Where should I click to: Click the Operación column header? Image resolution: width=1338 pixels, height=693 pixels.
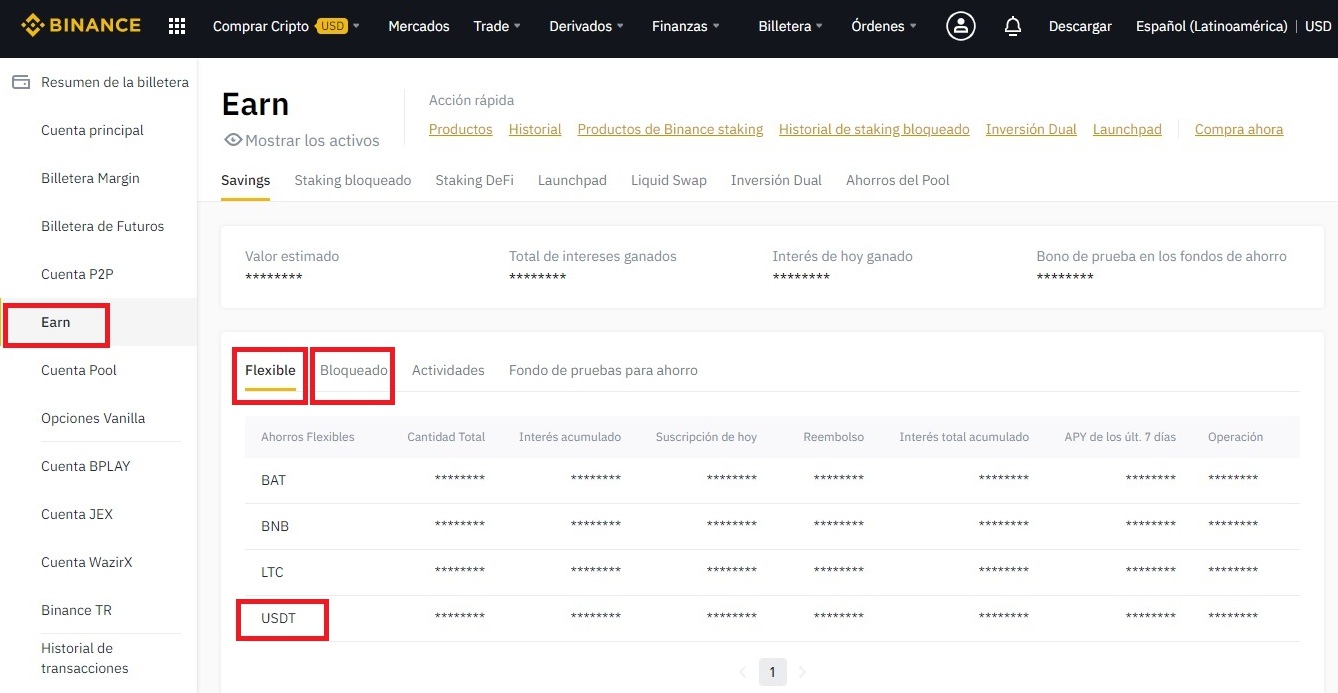(1235, 437)
